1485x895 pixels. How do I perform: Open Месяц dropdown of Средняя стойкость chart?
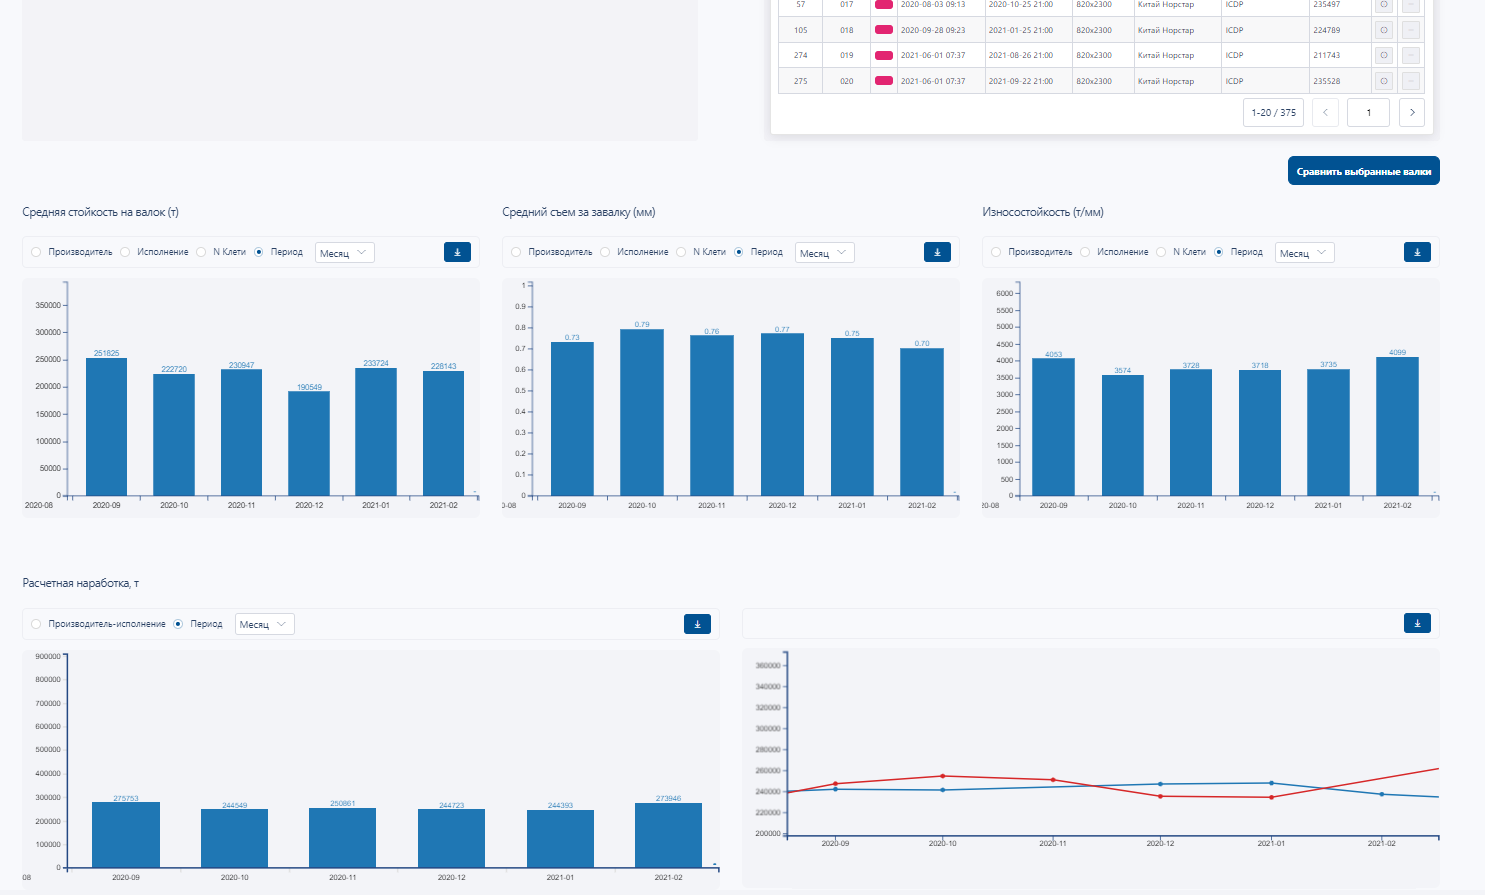coord(345,253)
